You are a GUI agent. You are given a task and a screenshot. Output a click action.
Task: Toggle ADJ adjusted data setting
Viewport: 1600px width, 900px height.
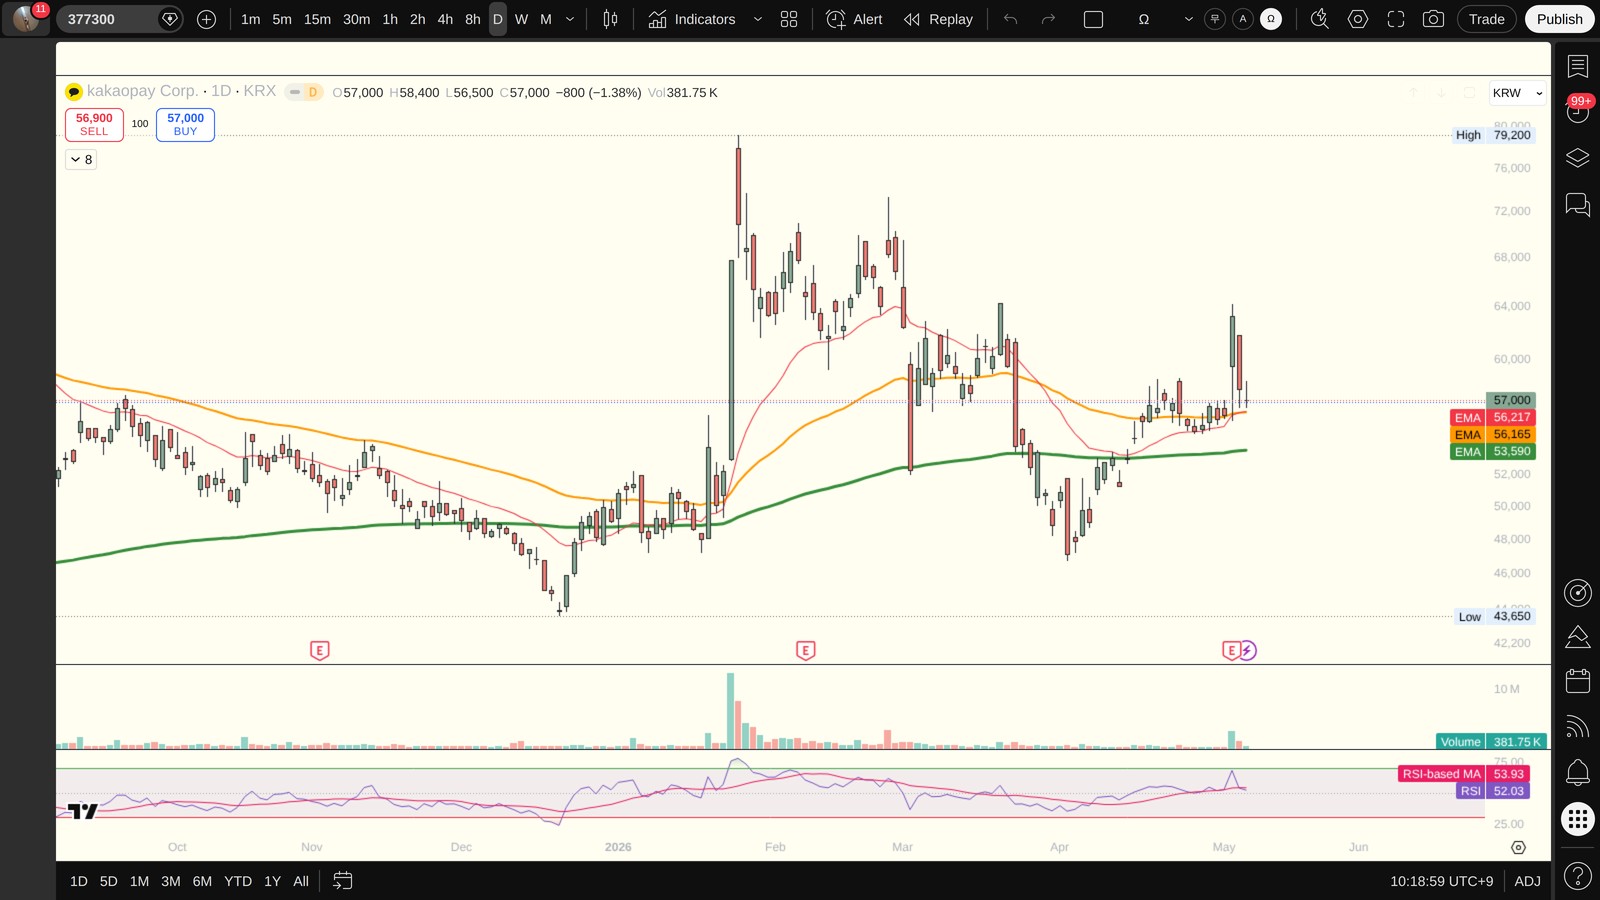[x=1527, y=881]
